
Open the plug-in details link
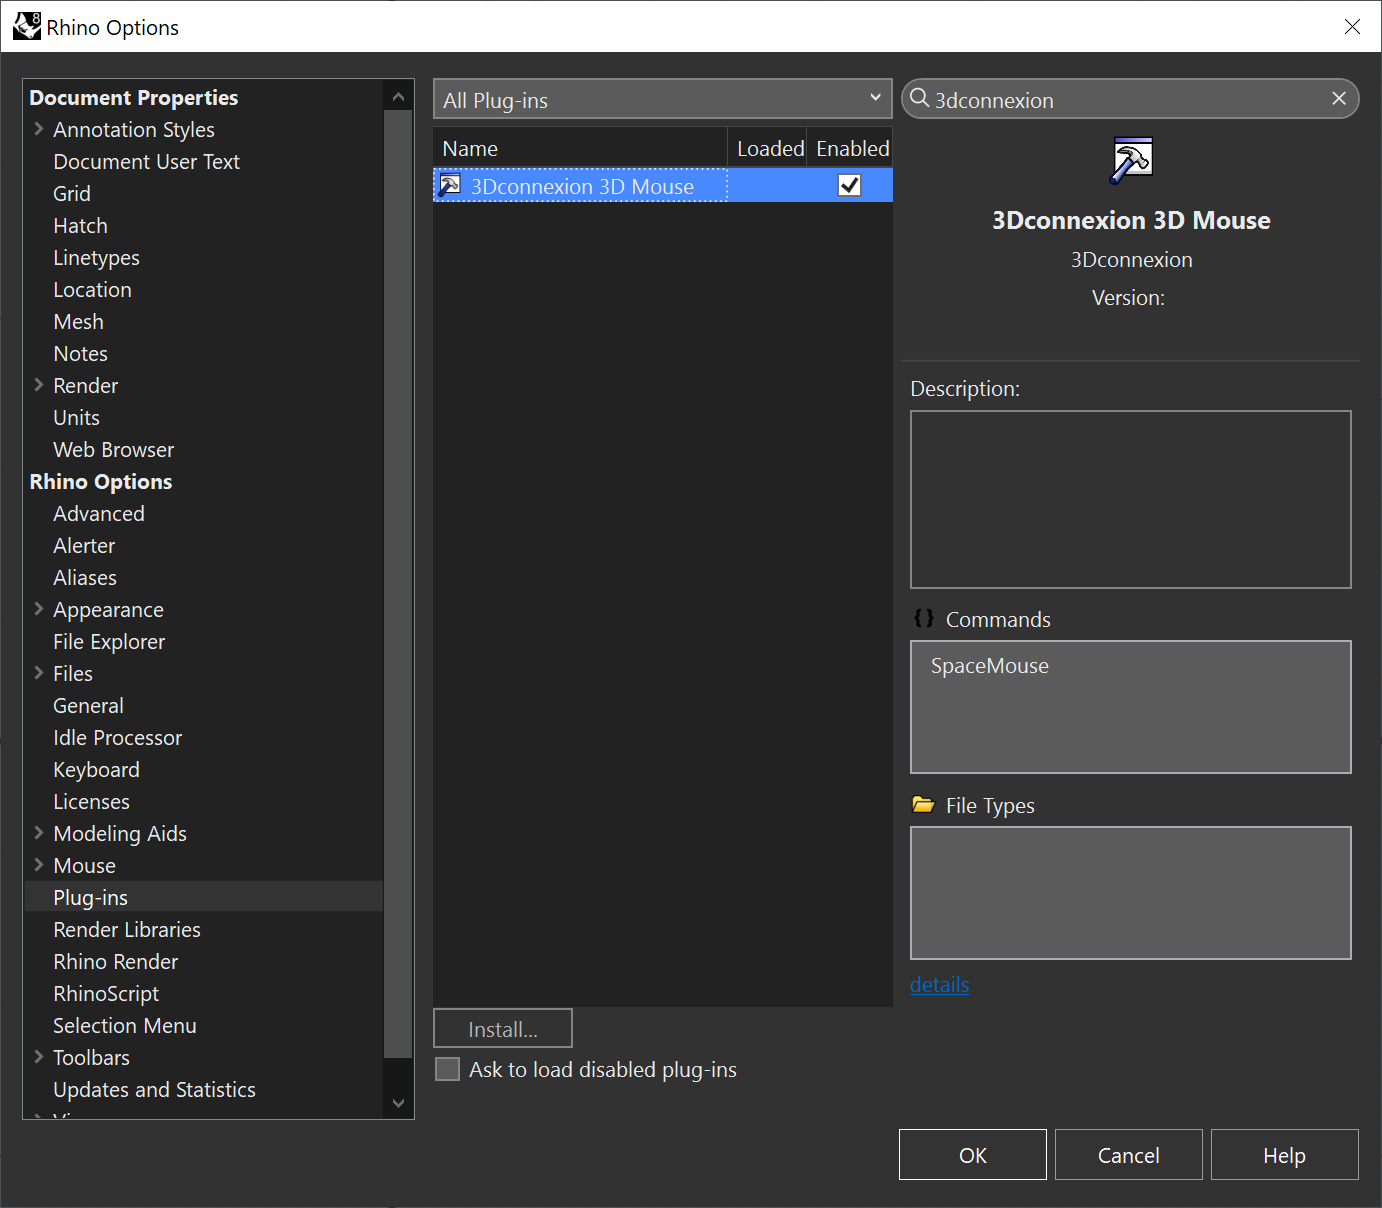(x=940, y=984)
